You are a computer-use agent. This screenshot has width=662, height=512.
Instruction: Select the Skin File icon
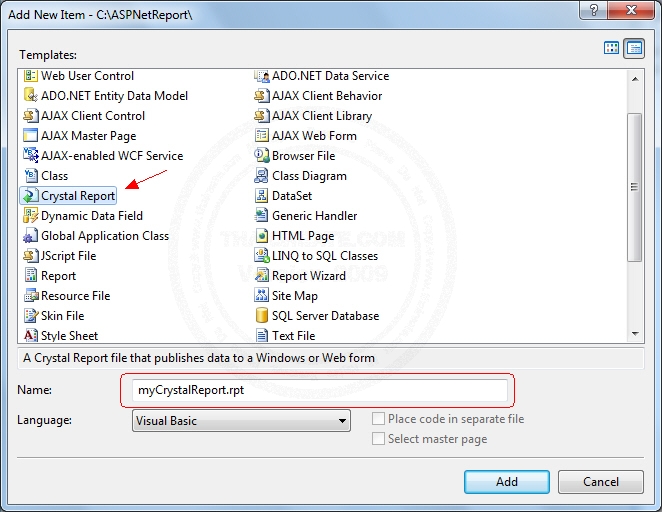point(30,316)
